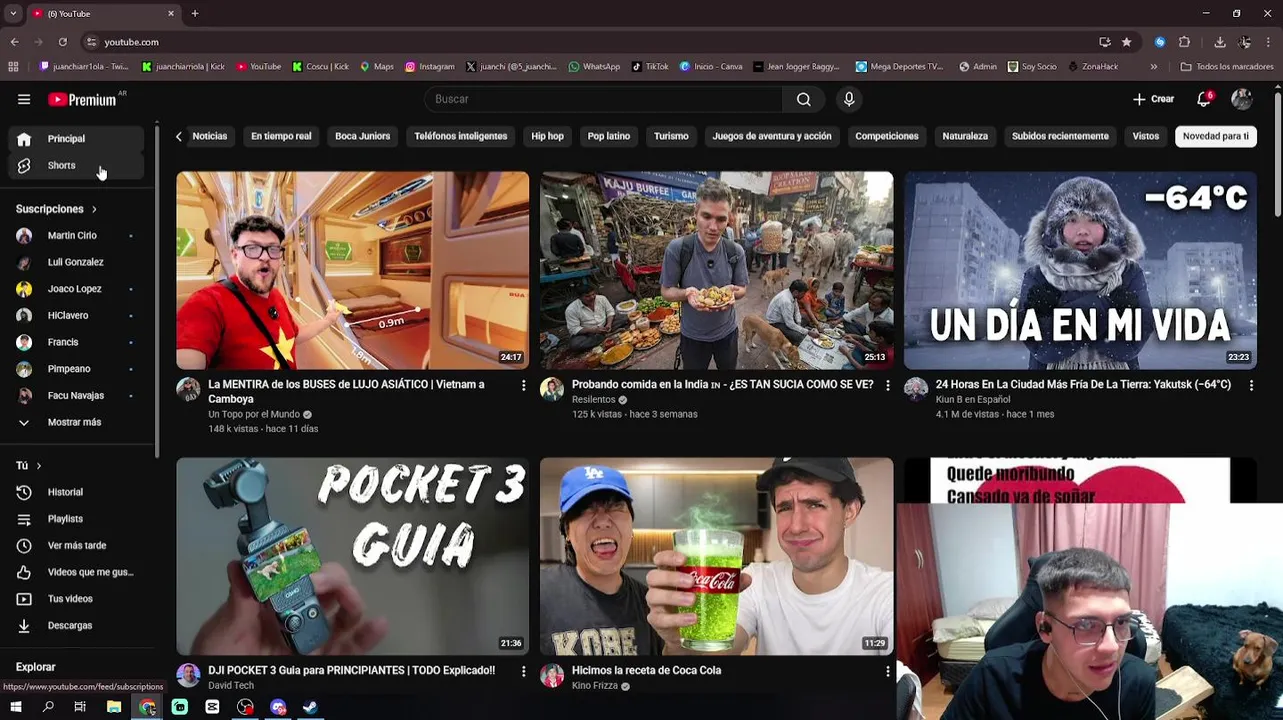The image size is (1283, 720).
Task: Go to Principal home in sidebar
Action: [x=76, y=139]
